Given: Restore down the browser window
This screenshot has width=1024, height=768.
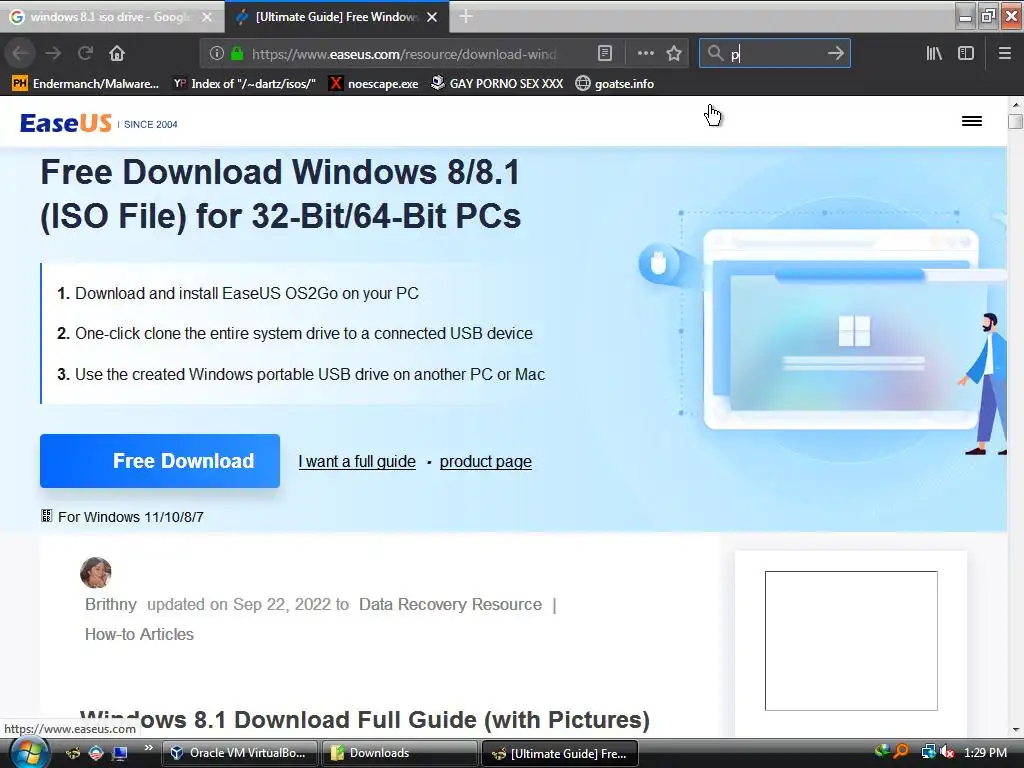Looking at the screenshot, I should pyautogui.click(x=988, y=16).
